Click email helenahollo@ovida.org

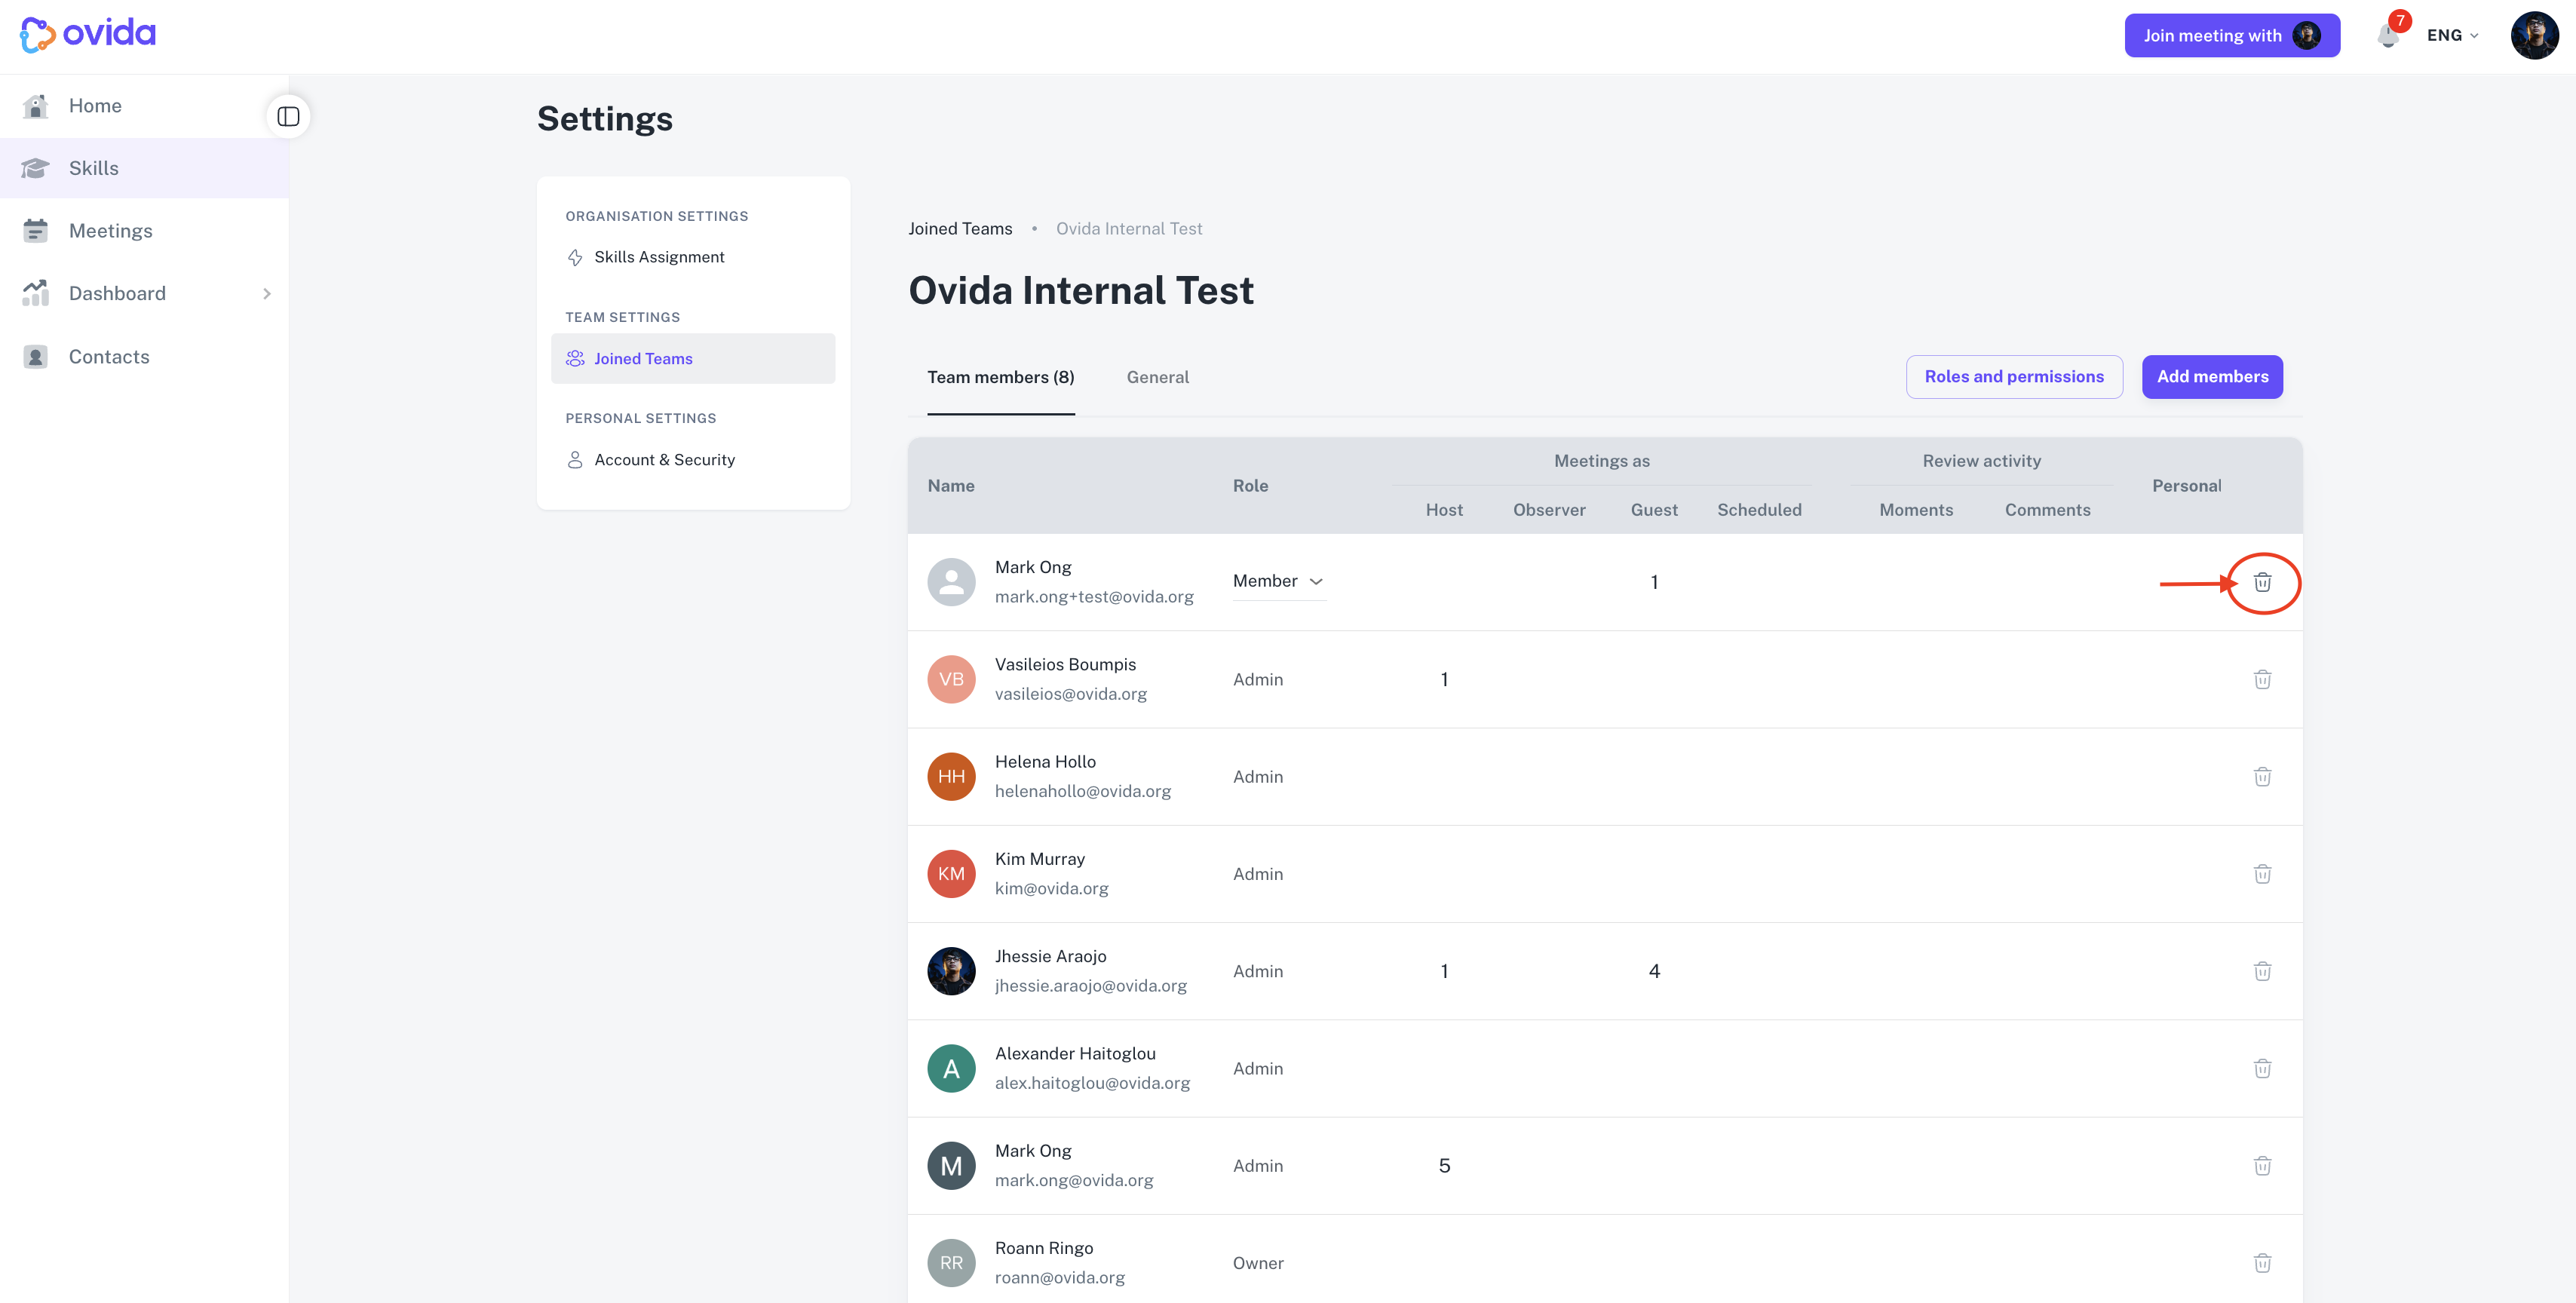[1082, 791]
